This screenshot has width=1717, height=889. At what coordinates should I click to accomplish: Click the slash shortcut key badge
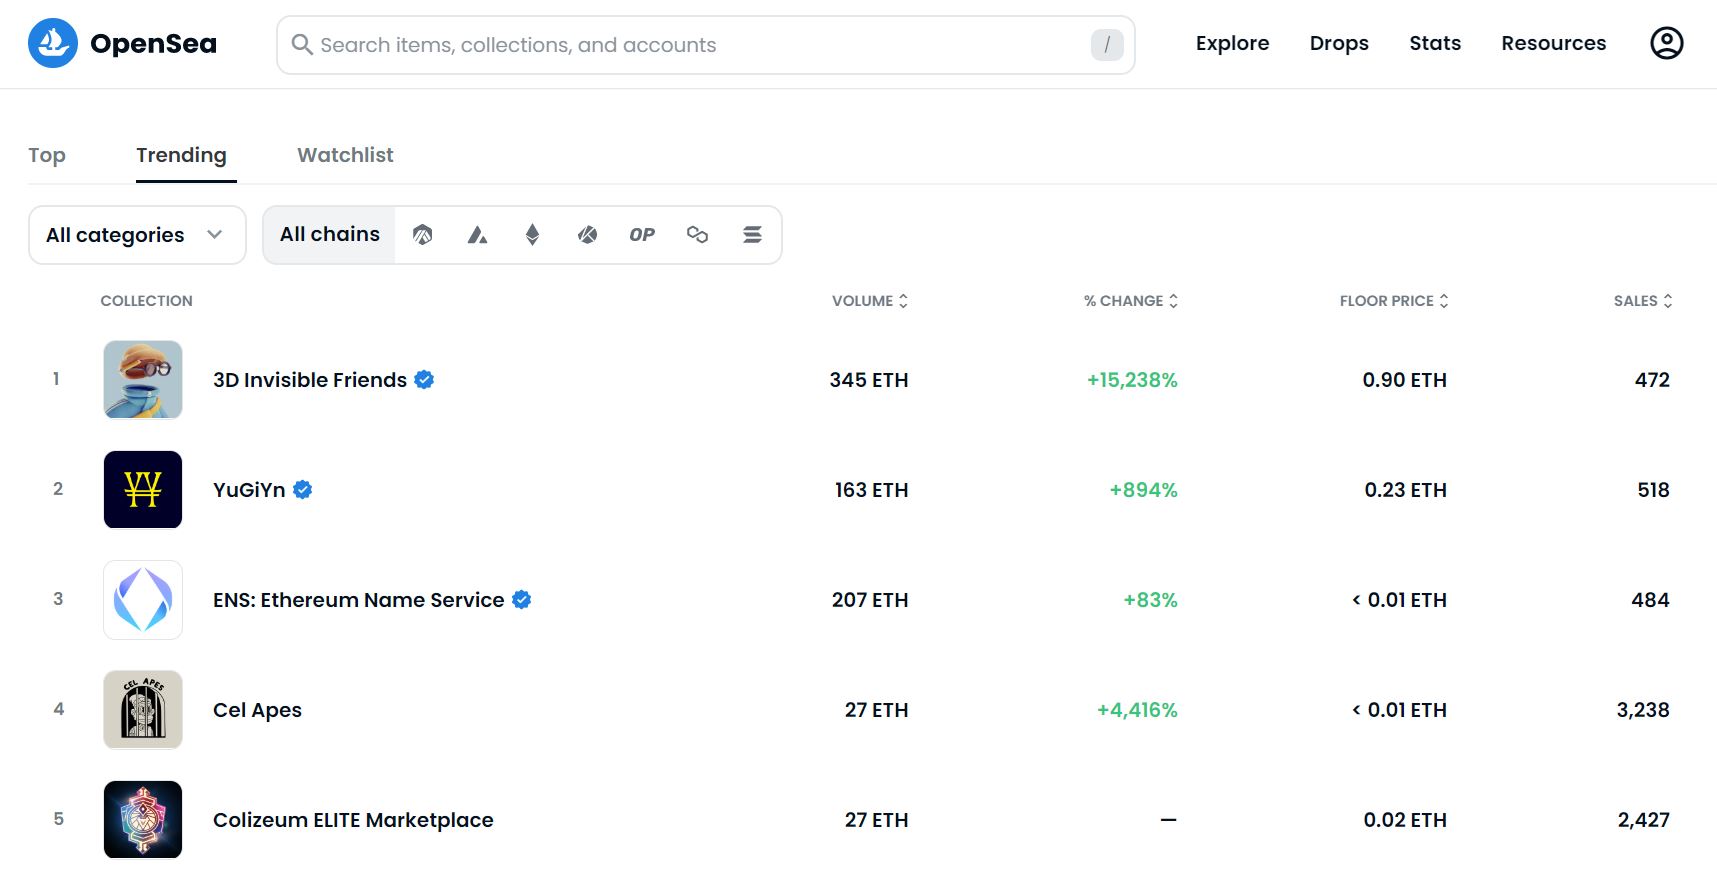(x=1107, y=44)
